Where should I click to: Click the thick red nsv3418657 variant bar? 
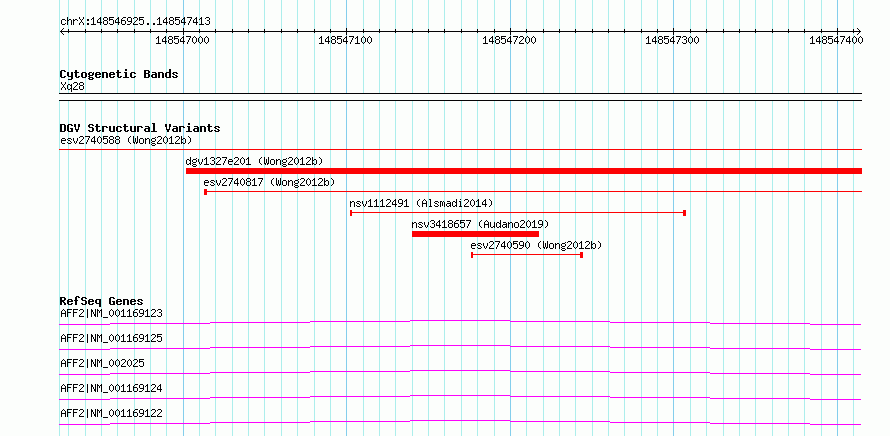tap(475, 234)
